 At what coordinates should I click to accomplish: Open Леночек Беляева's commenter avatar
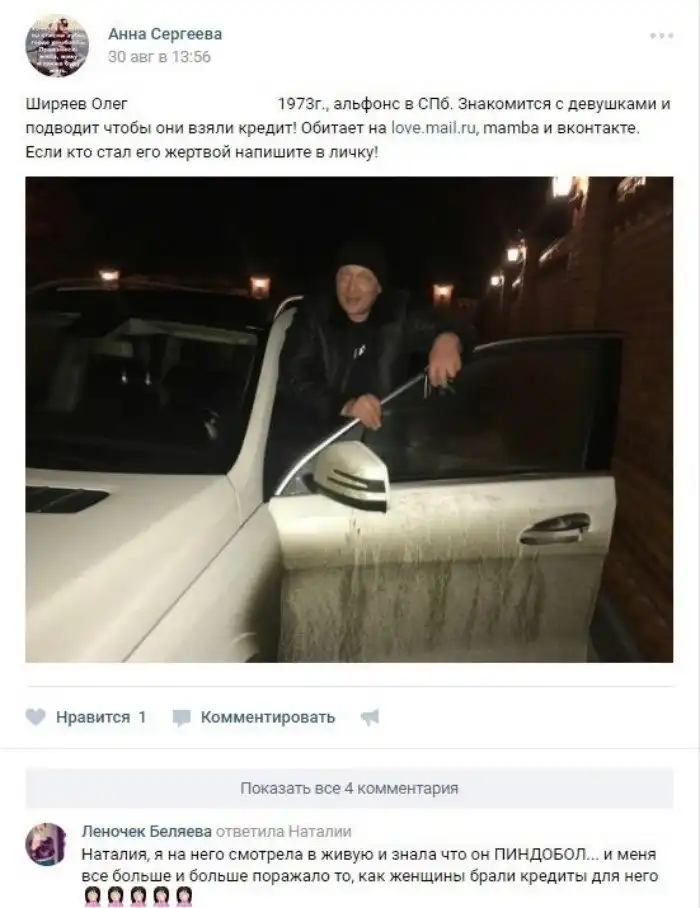46,844
